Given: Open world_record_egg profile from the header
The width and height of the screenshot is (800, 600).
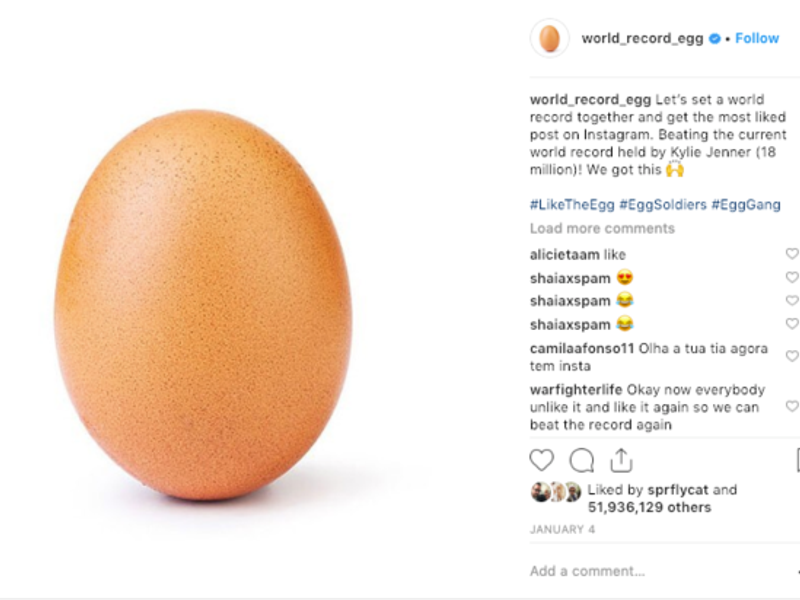Looking at the screenshot, I should 643,39.
